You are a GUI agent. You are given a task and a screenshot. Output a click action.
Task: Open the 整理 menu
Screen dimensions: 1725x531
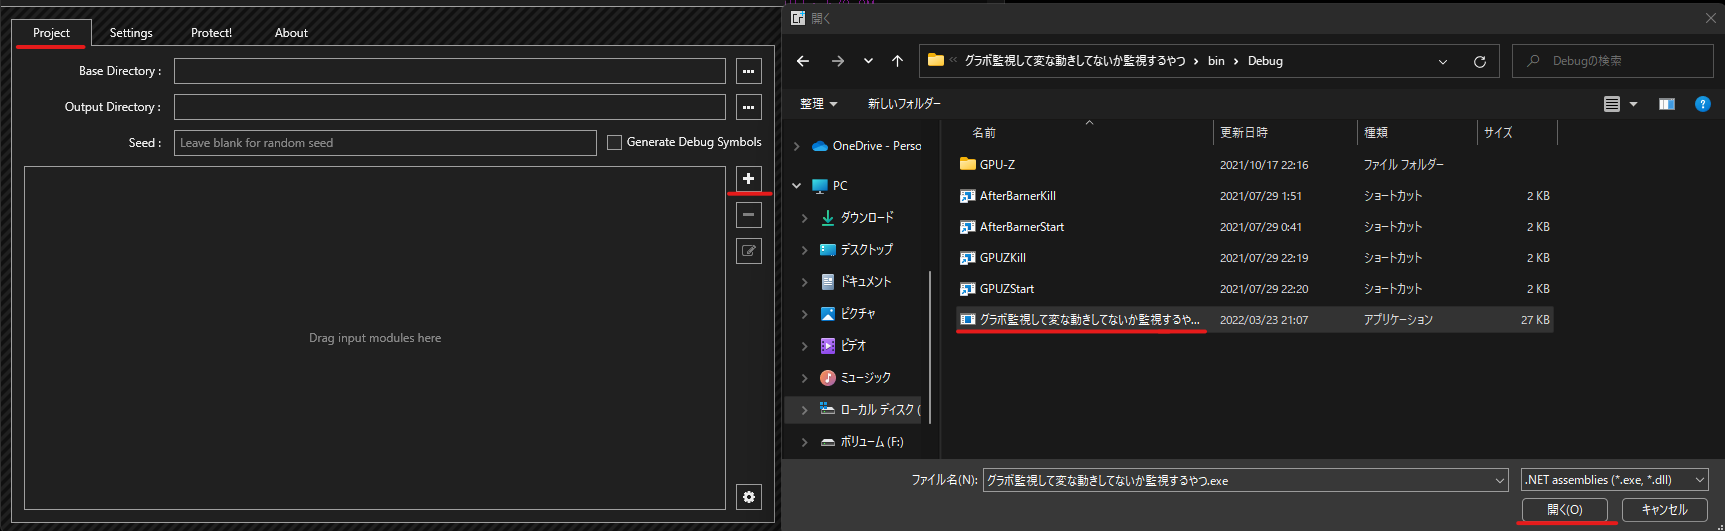coord(819,104)
